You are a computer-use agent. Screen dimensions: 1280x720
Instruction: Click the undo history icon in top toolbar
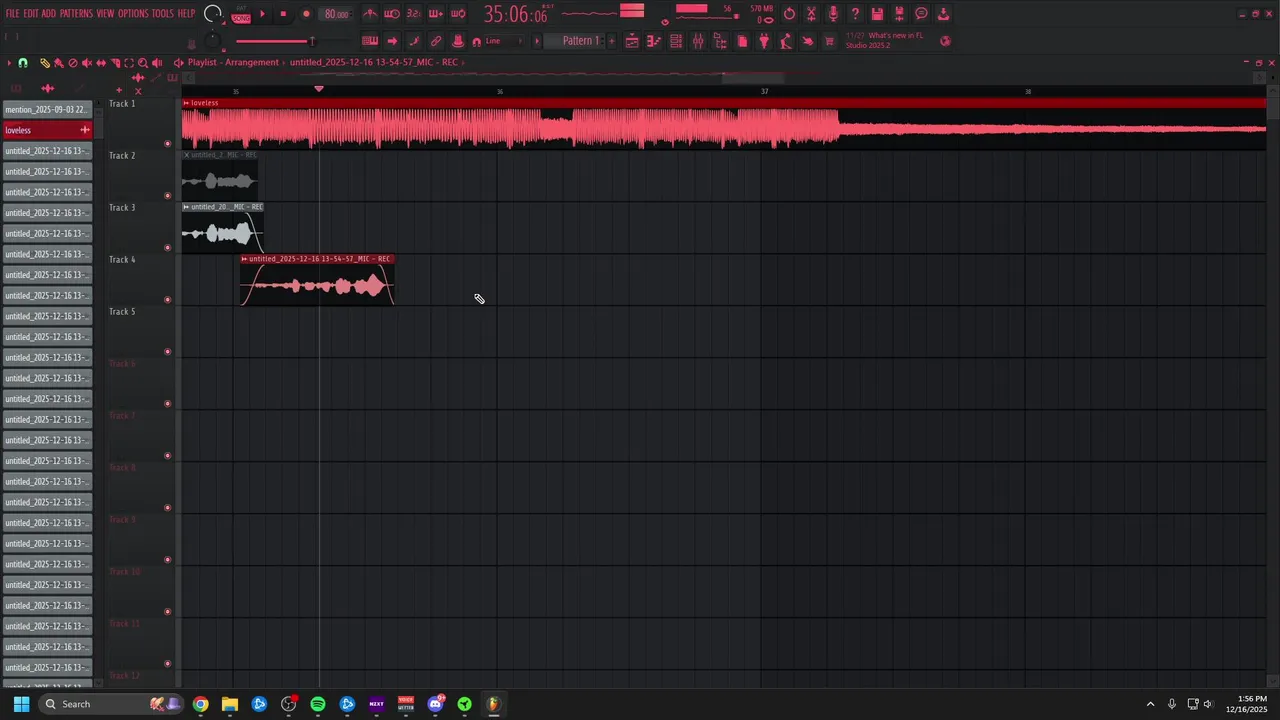(x=790, y=14)
